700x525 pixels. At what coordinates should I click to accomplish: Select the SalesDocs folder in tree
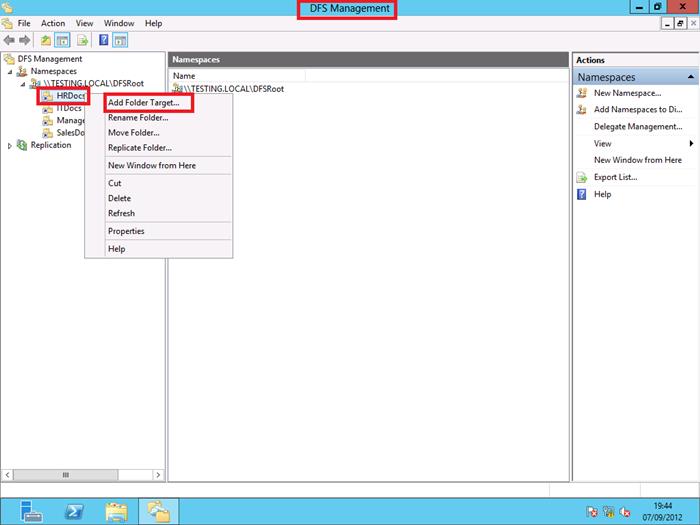point(71,133)
